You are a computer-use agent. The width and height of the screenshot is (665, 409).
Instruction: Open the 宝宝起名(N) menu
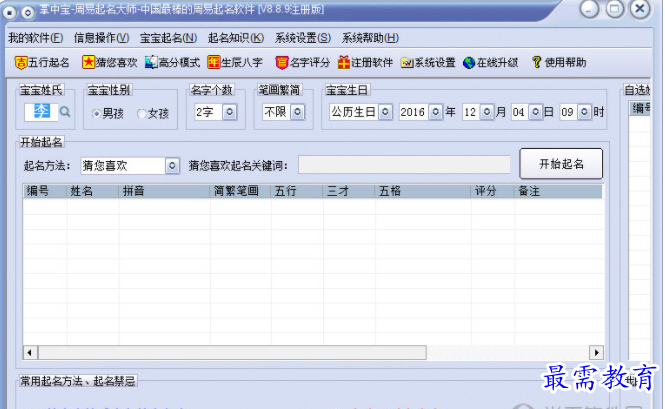click(x=168, y=38)
